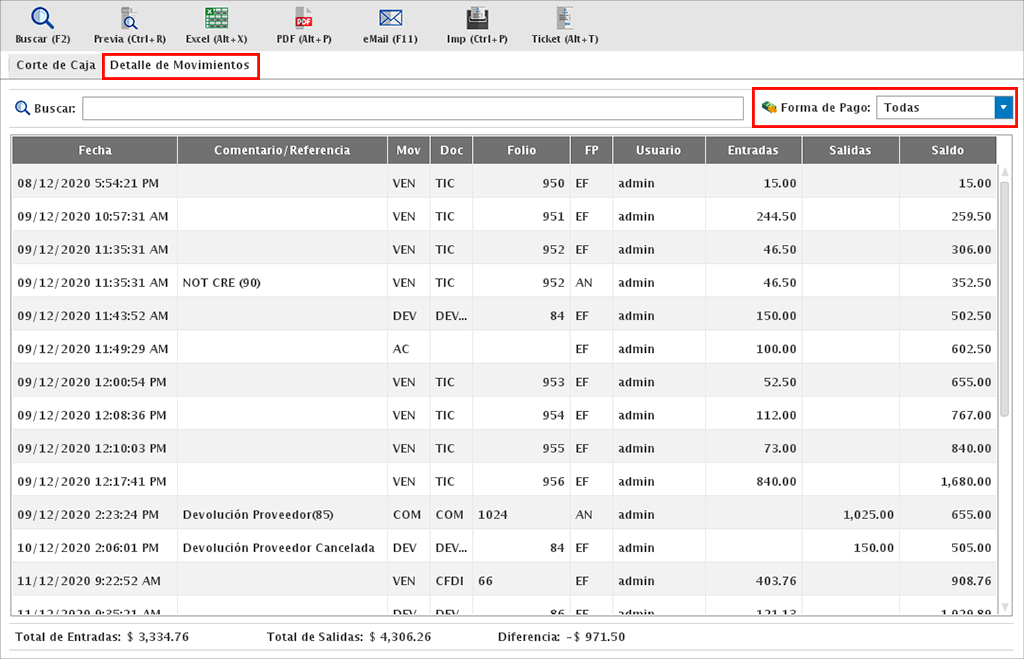Click the money icon beside Forma de Pago
The height and width of the screenshot is (659, 1024).
[768, 107]
